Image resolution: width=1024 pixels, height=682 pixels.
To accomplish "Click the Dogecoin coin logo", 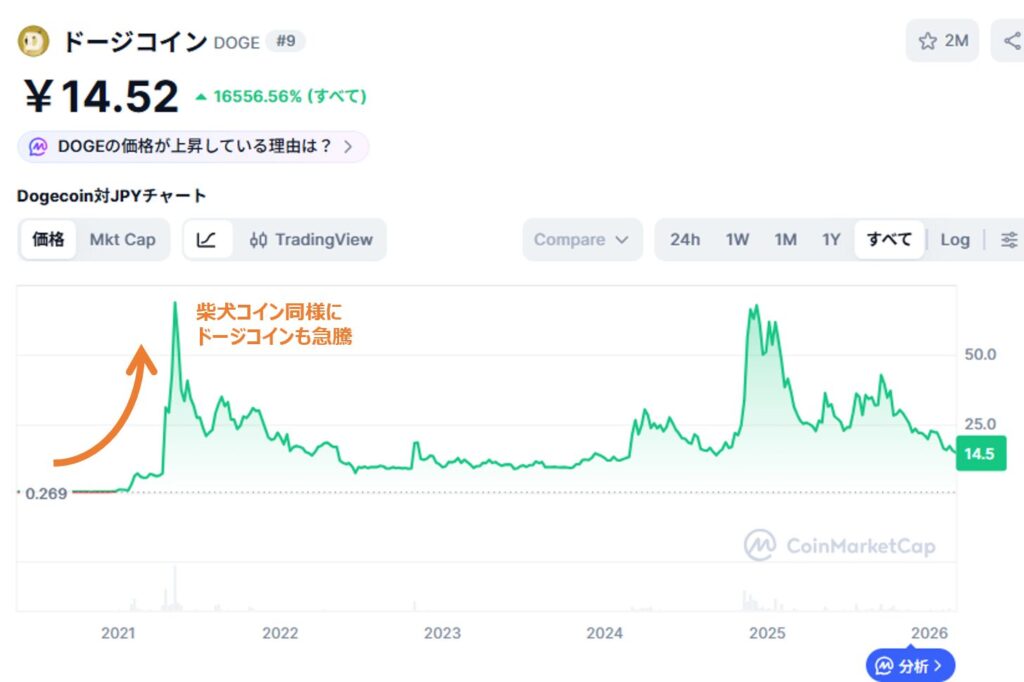I will point(33,41).
